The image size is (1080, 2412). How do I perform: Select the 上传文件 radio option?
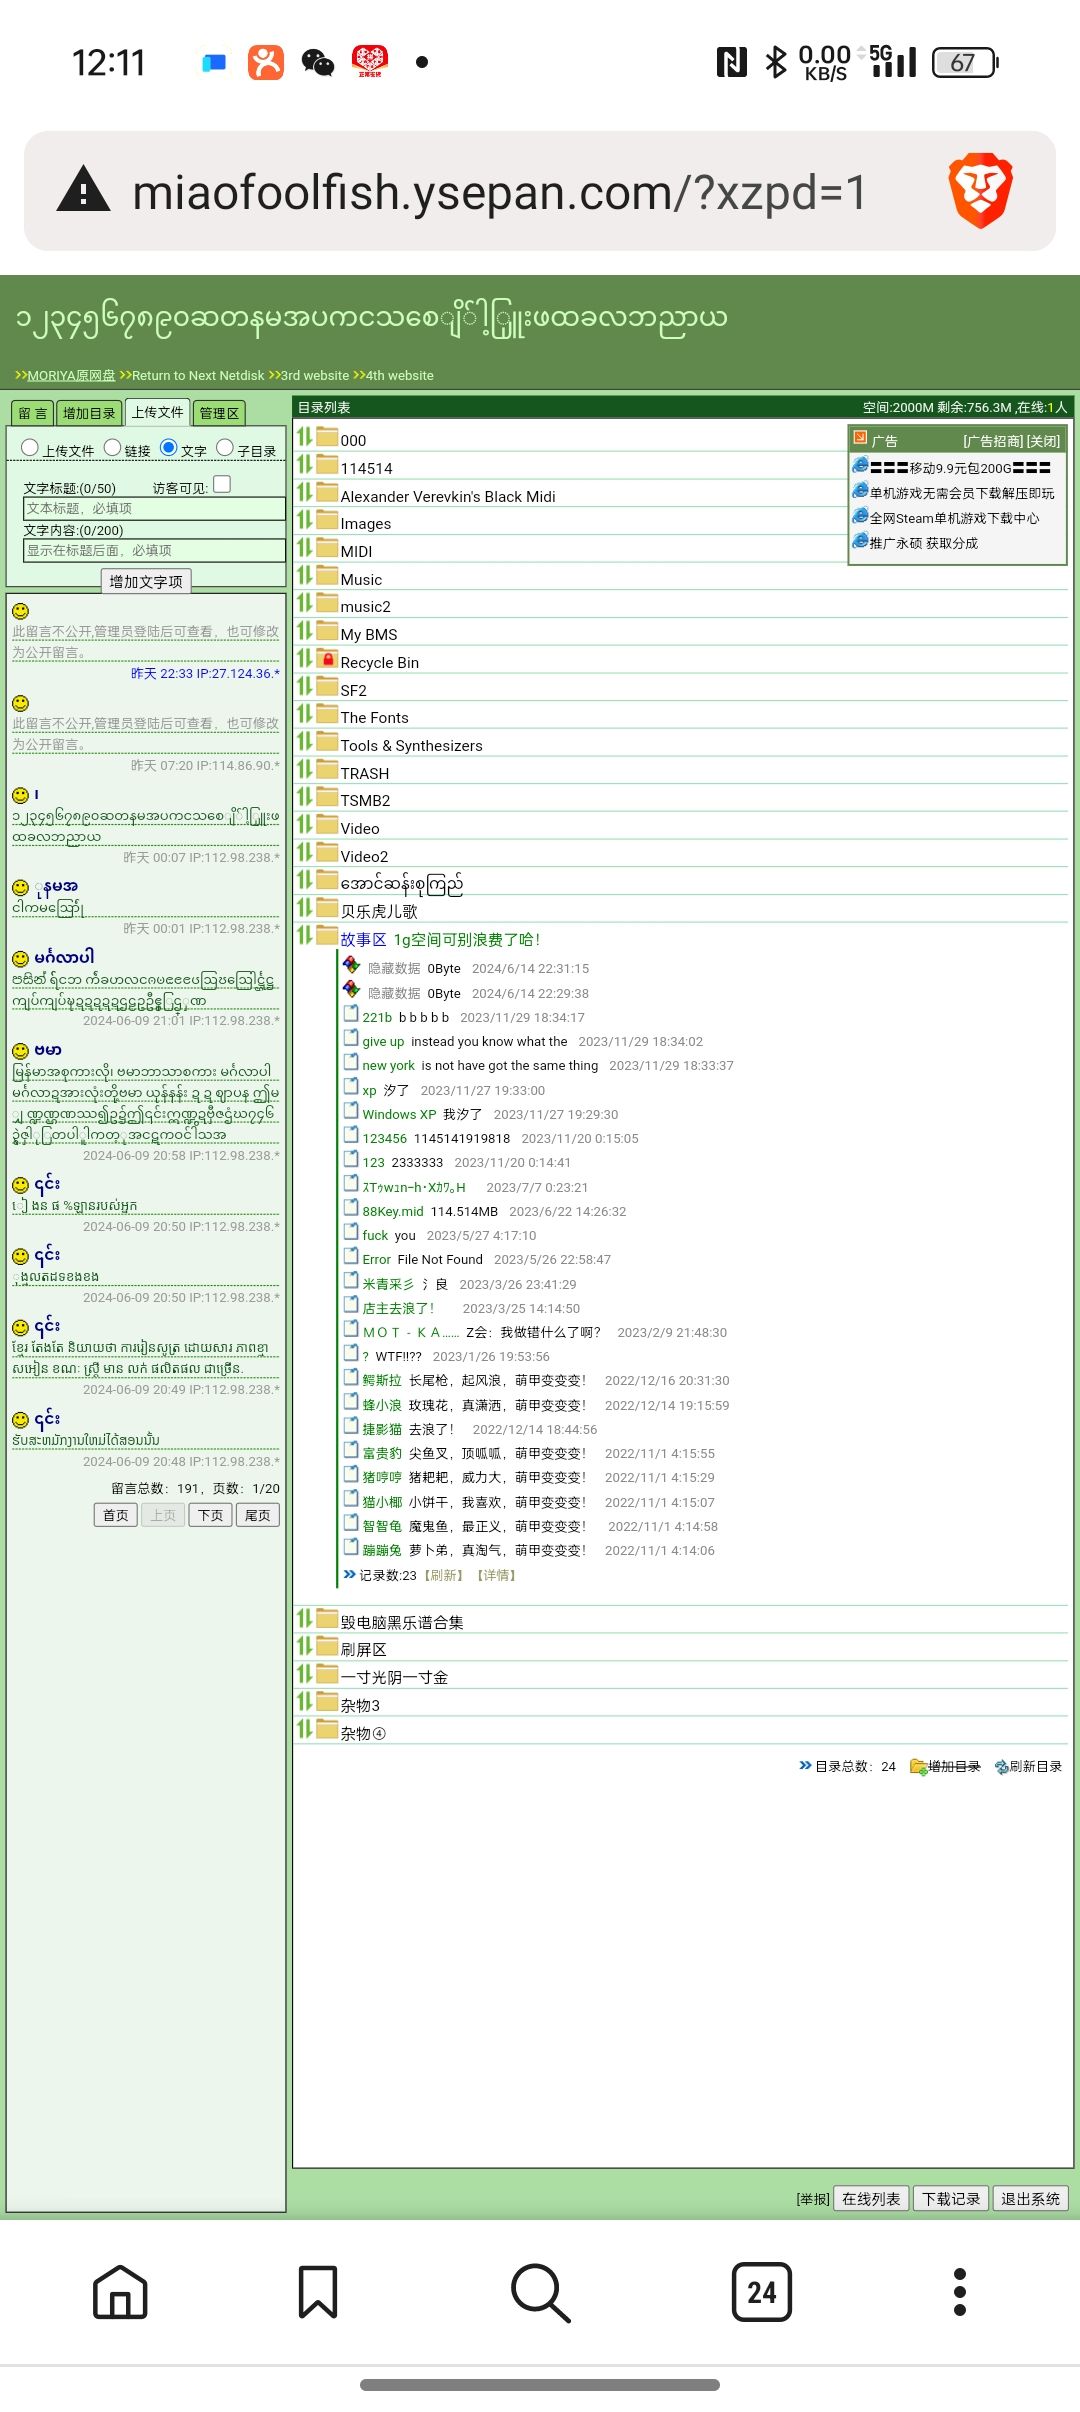pos(30,448)
